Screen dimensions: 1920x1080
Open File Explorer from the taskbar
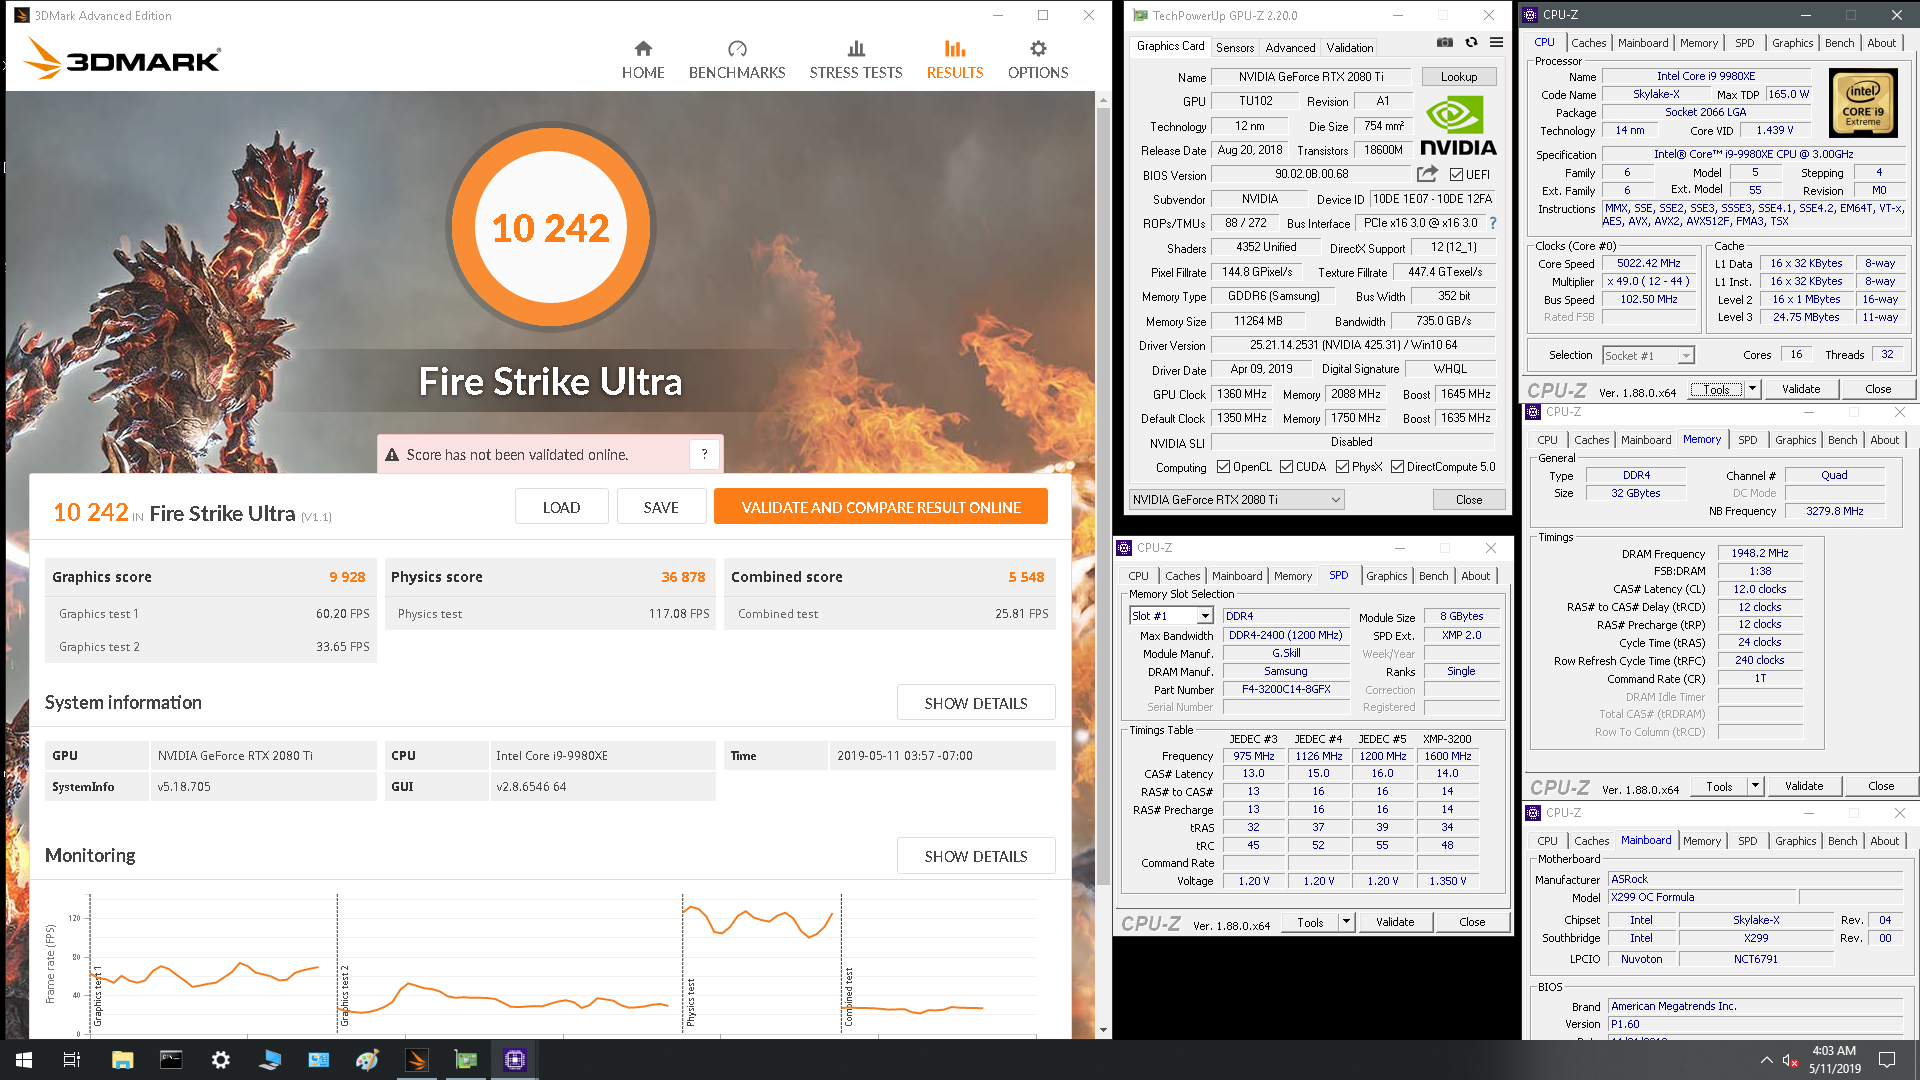coord(122,1060)
